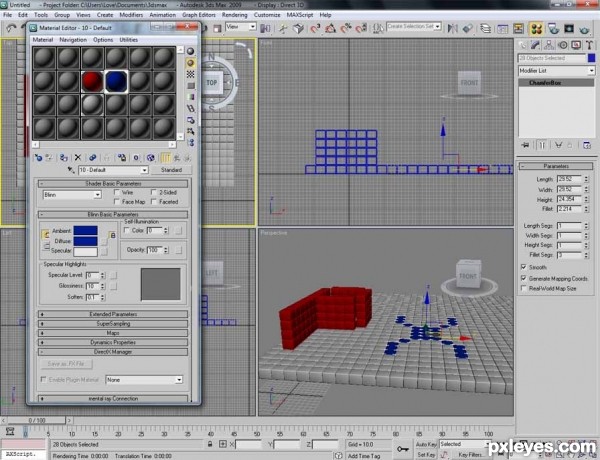Click Put to Library icon
600x460 pixels.
122,158
